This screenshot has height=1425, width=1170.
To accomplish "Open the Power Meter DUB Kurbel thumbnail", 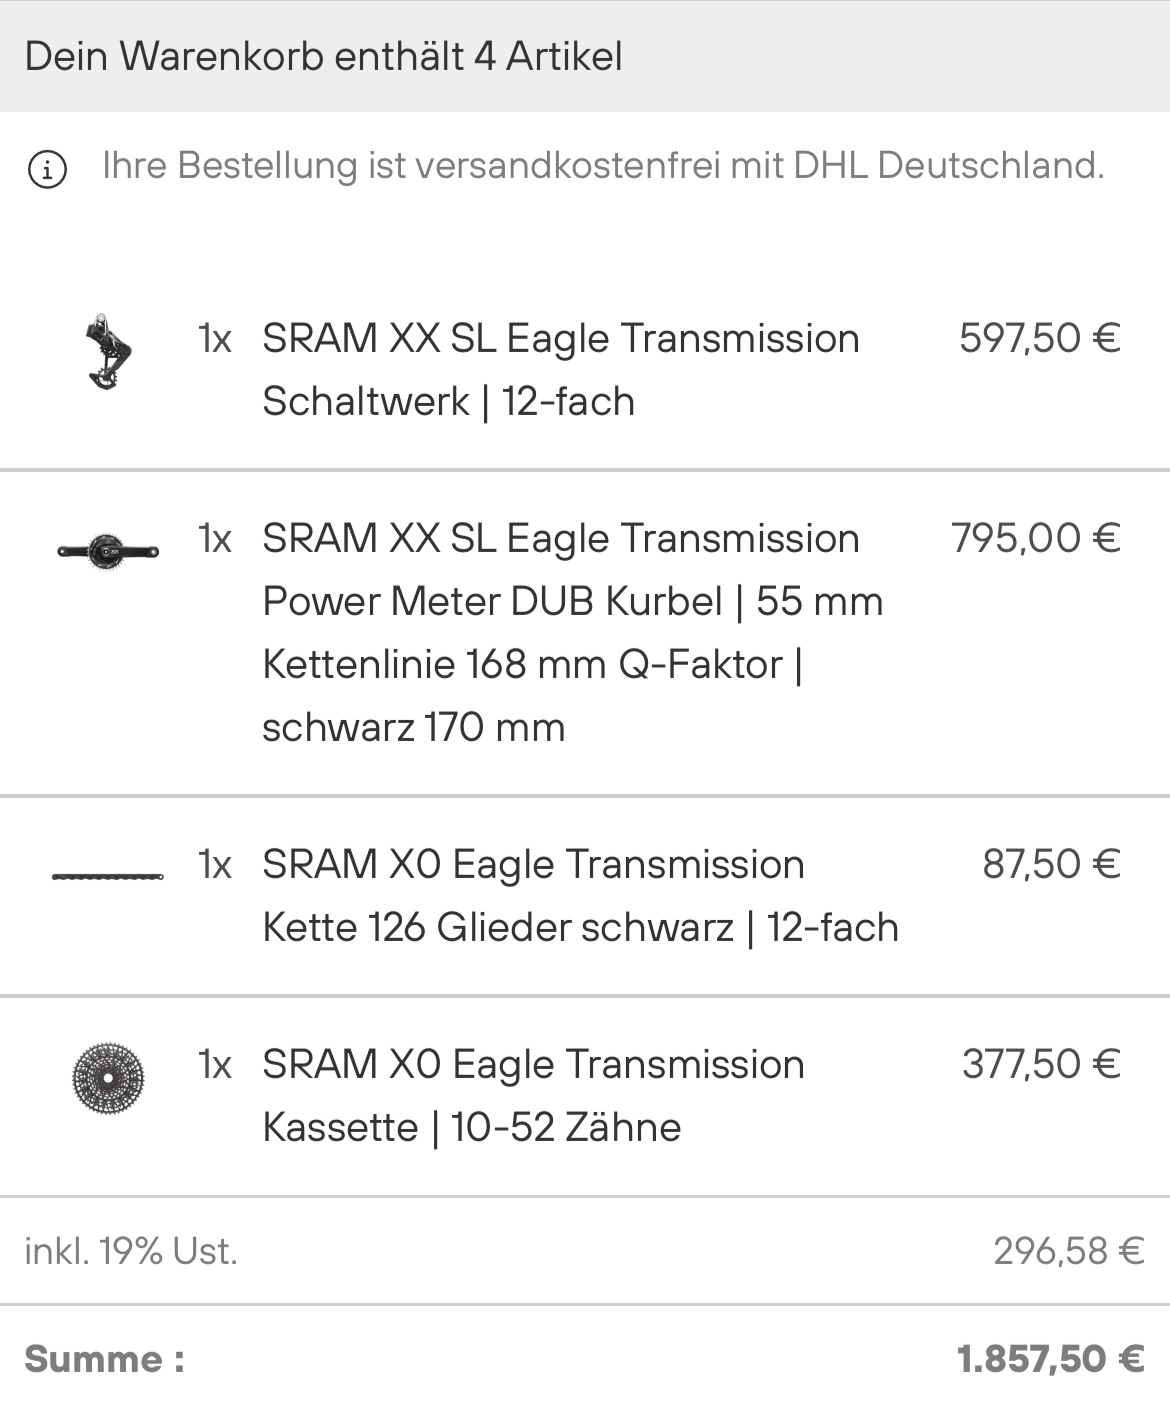I will point(108,550).
